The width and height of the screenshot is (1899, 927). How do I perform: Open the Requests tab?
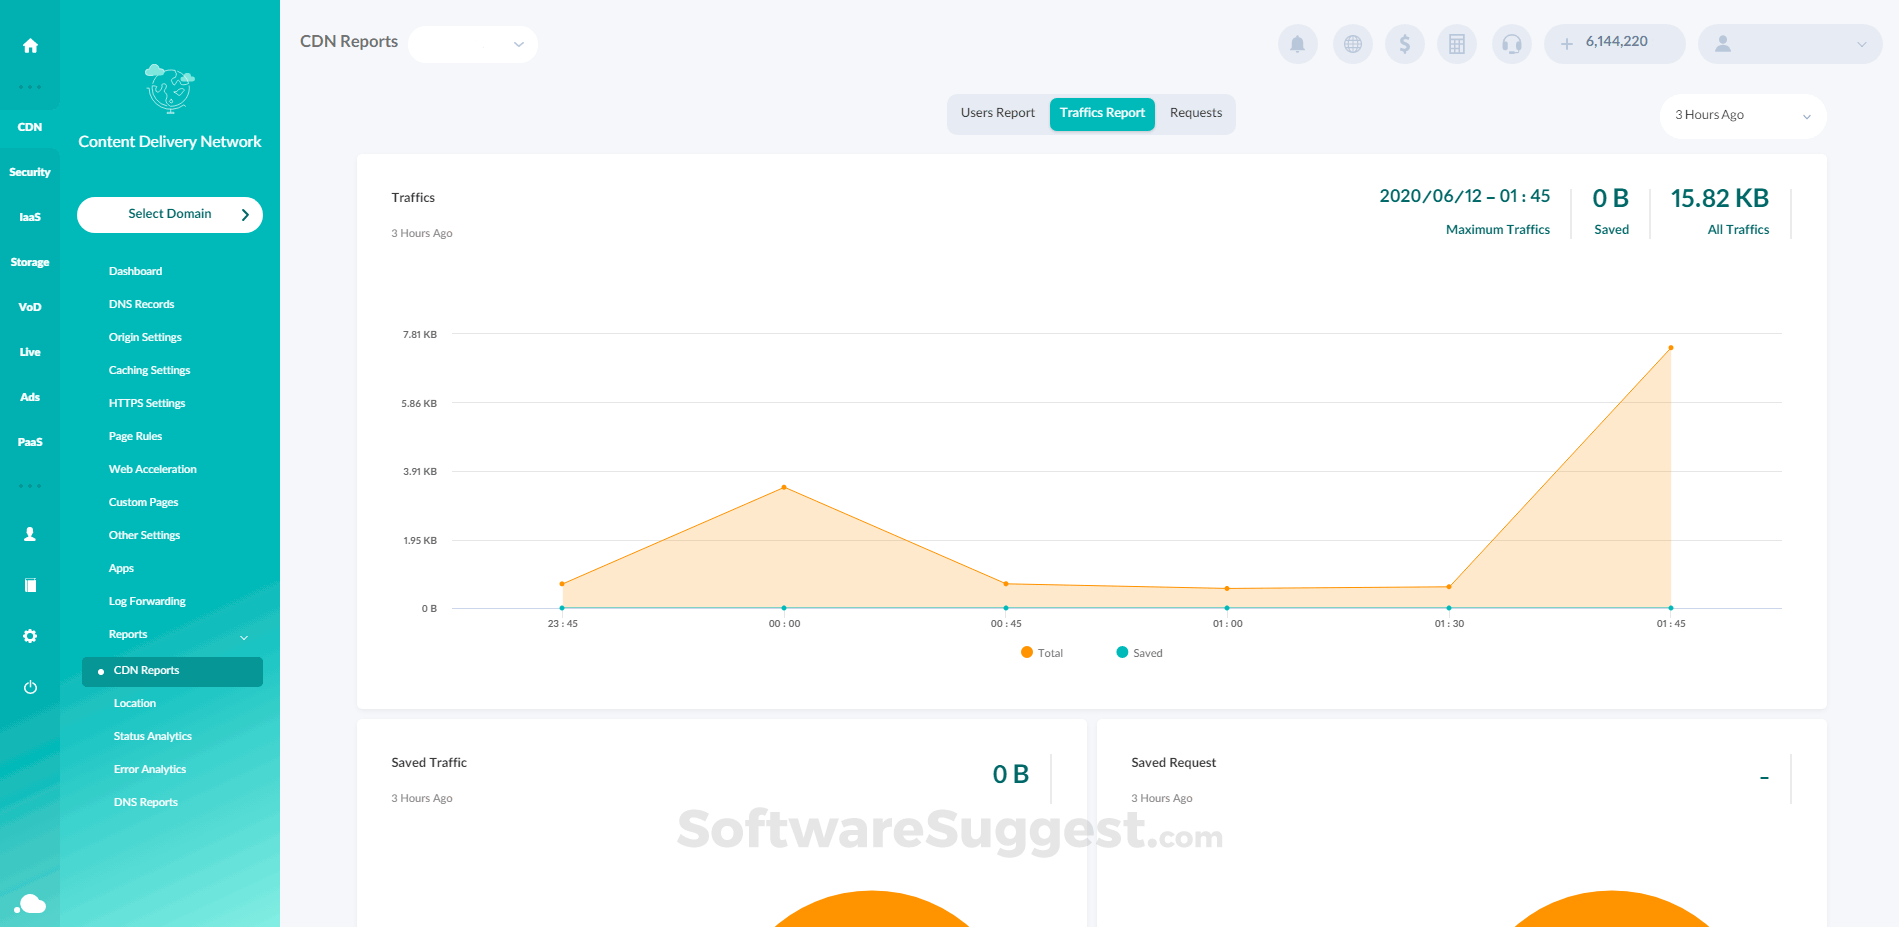tap(1195, 113)
